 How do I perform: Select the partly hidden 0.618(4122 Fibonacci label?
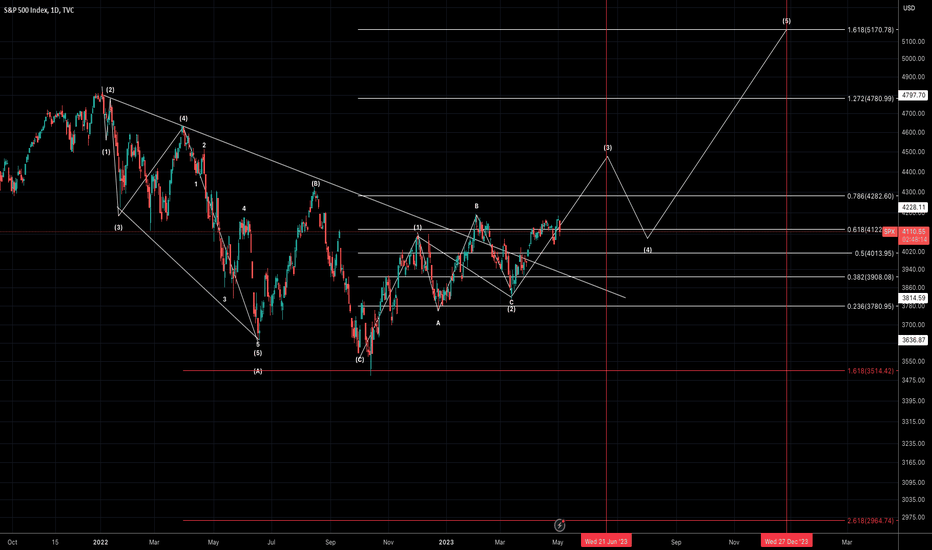pos(865,230)
